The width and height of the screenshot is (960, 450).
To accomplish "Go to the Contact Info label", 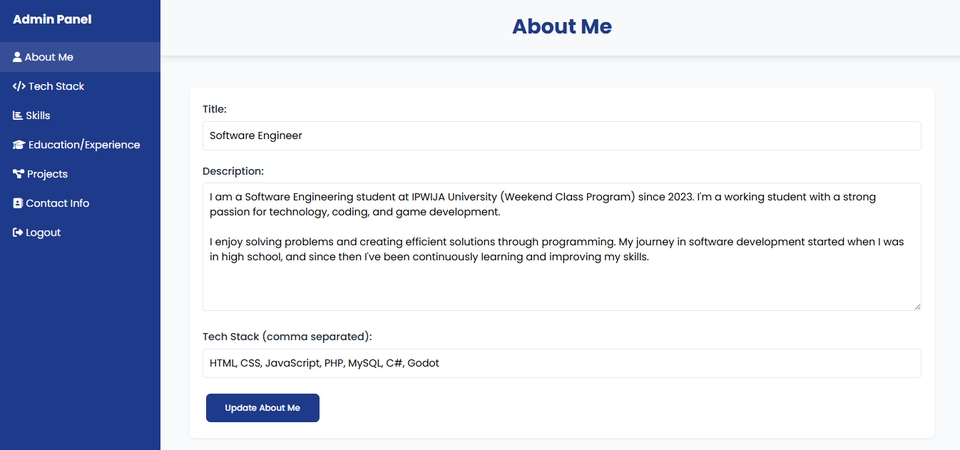I will (58, 203).
